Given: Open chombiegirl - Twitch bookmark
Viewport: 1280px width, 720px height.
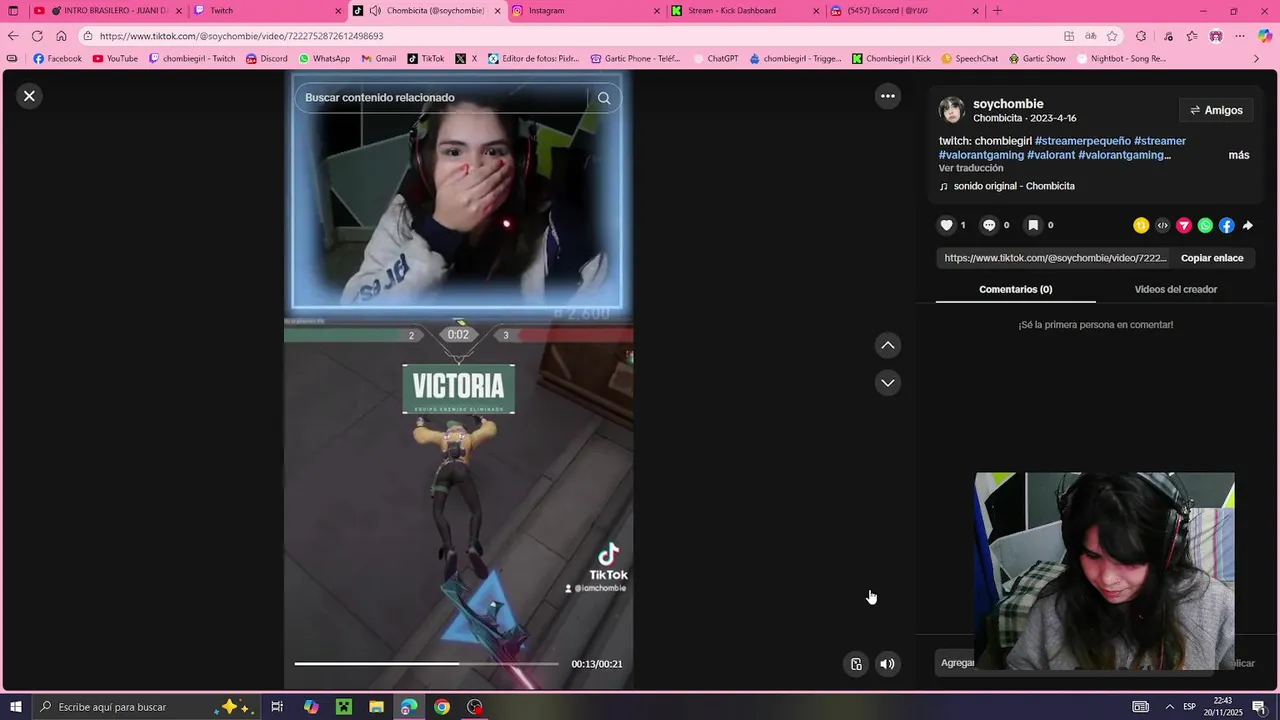Looking at the screenshot, I should 192,59.
